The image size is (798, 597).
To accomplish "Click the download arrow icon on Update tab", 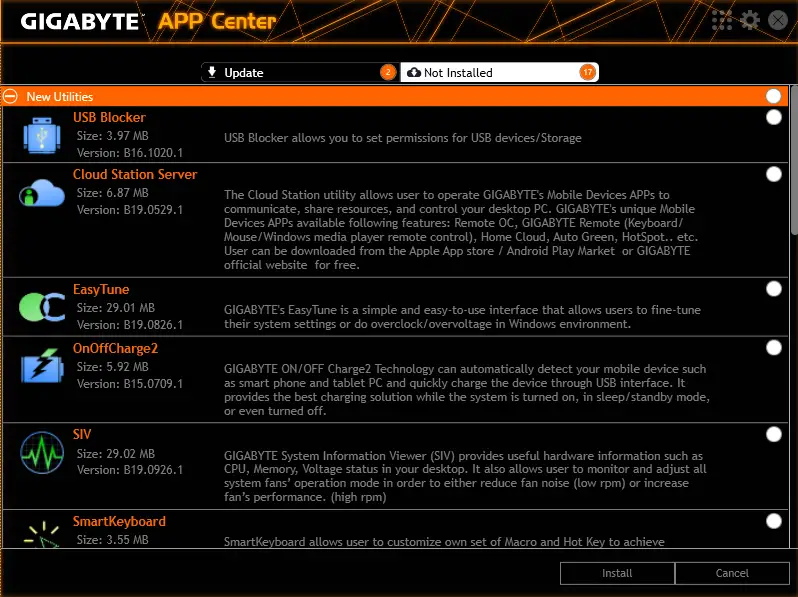I will coord(212,72).
